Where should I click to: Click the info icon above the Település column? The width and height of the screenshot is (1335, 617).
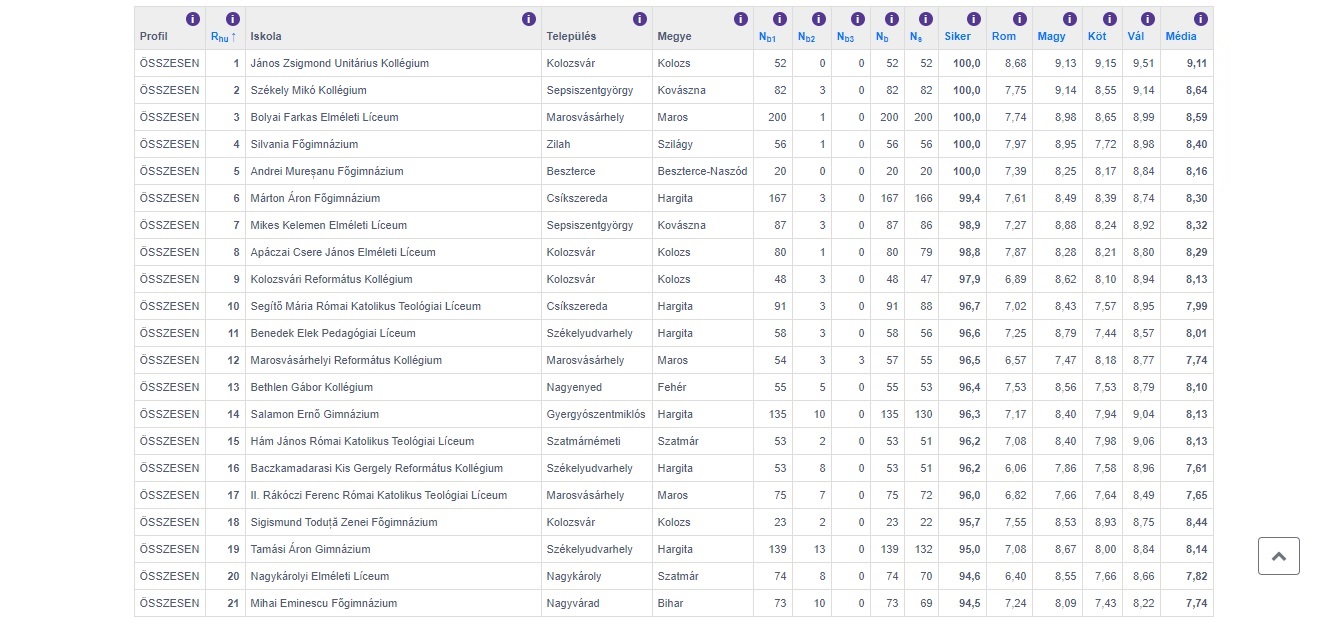[640, 19]
